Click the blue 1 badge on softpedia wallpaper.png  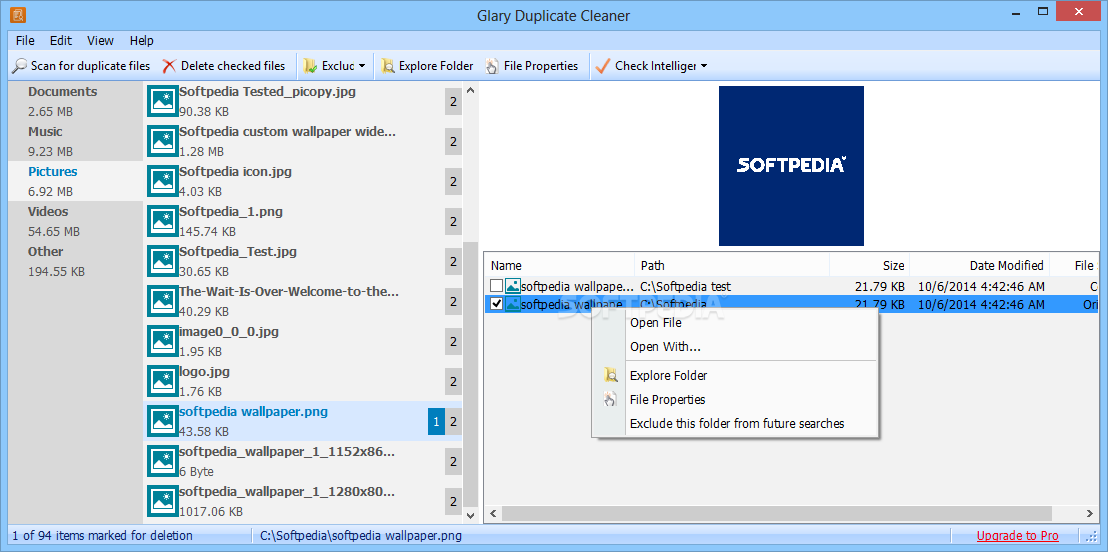(x=436, y=421)
